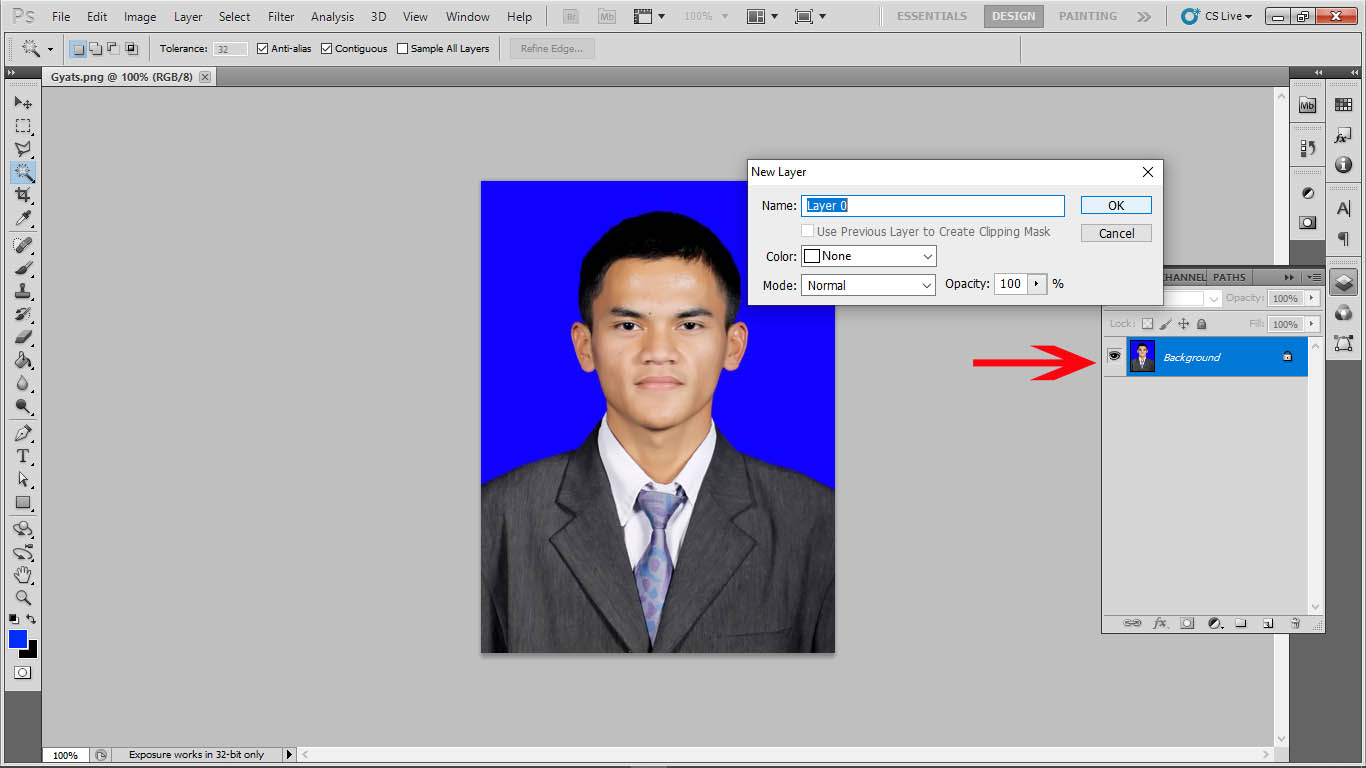
Task: Select the History Brush tool
Action: click(23, 315)
